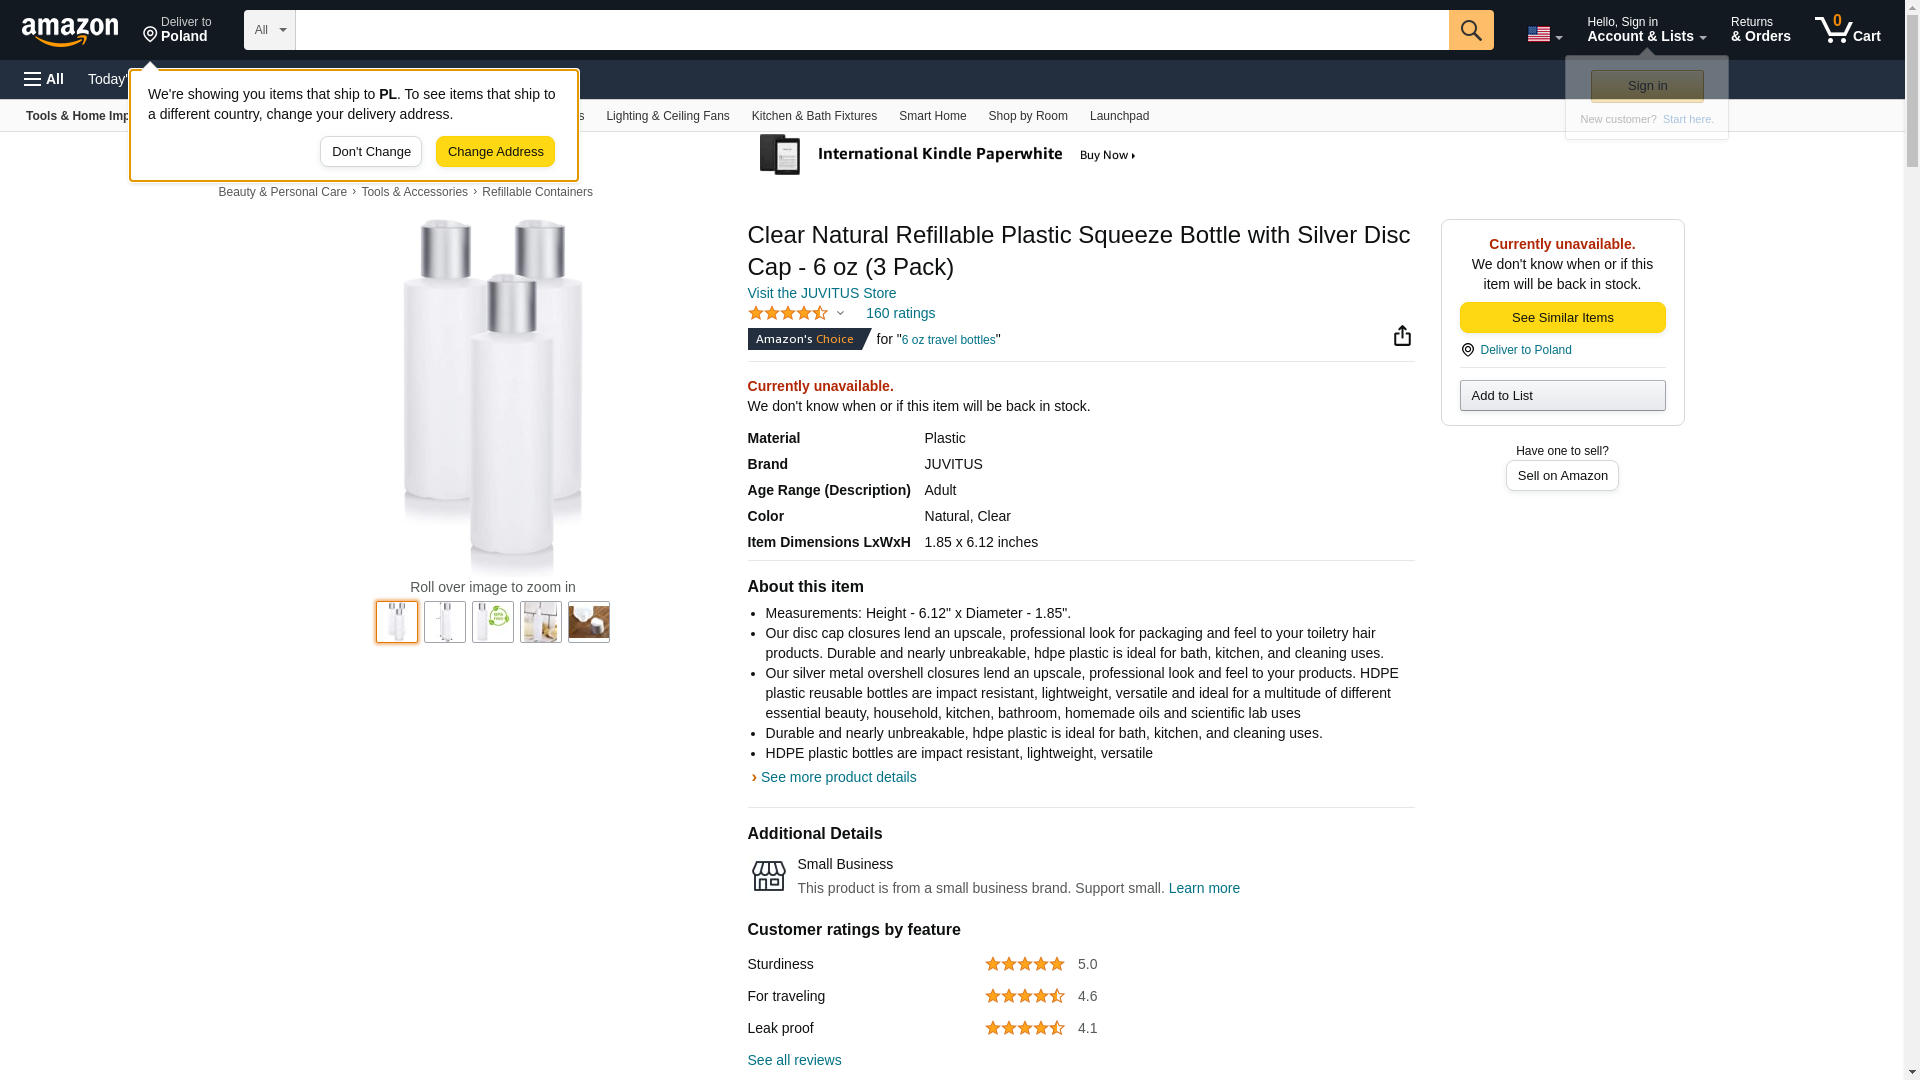Image resolution: width=1920 pixels, height=1080 pixels.
Task: Click the Amazon logo
Action: [x=70, y=31]
